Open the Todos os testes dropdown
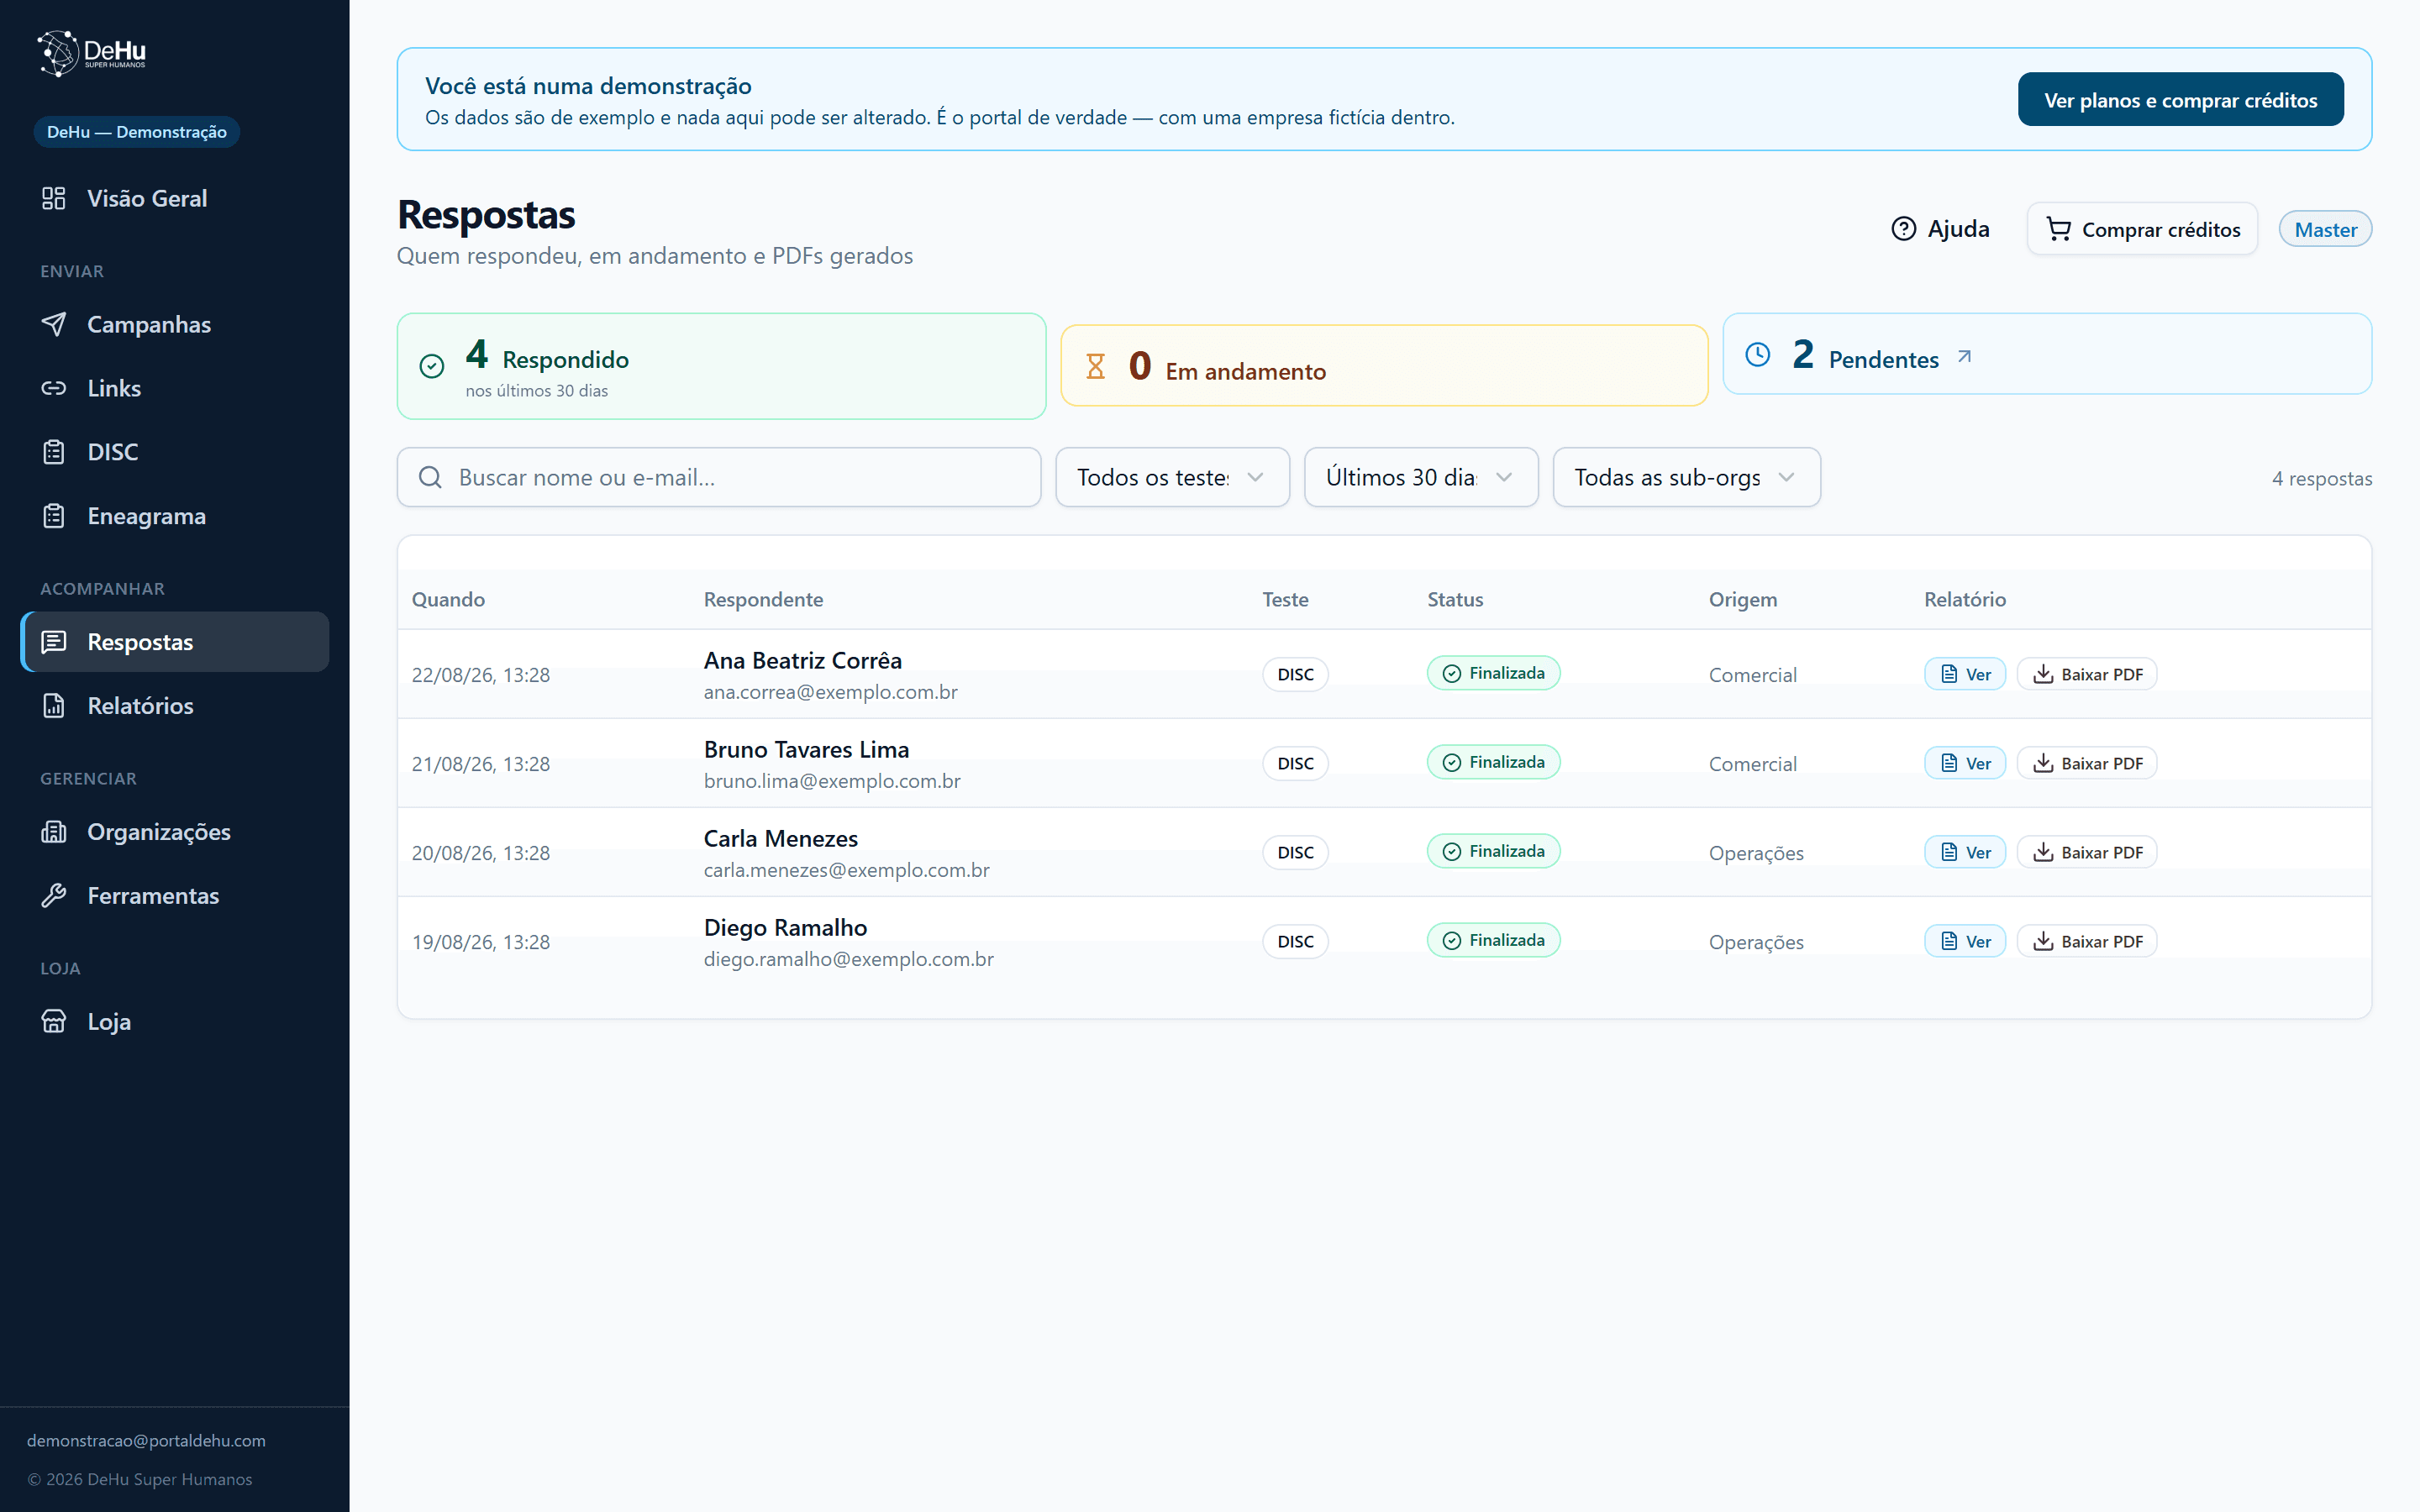Screen dimensions: 2420x1512 (x=1172, y=477)
